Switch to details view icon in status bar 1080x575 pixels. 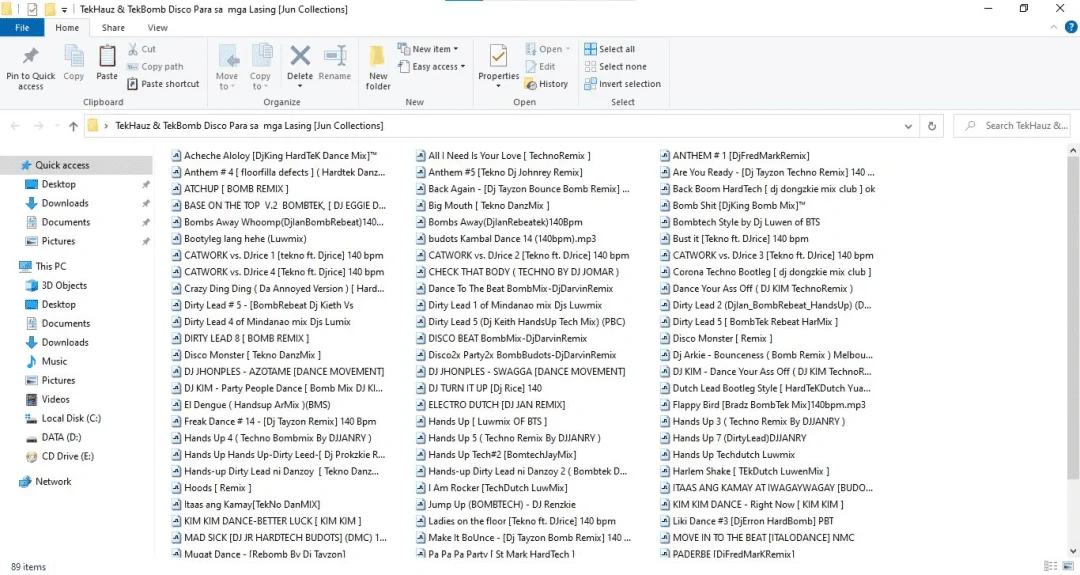point(1050,566)
